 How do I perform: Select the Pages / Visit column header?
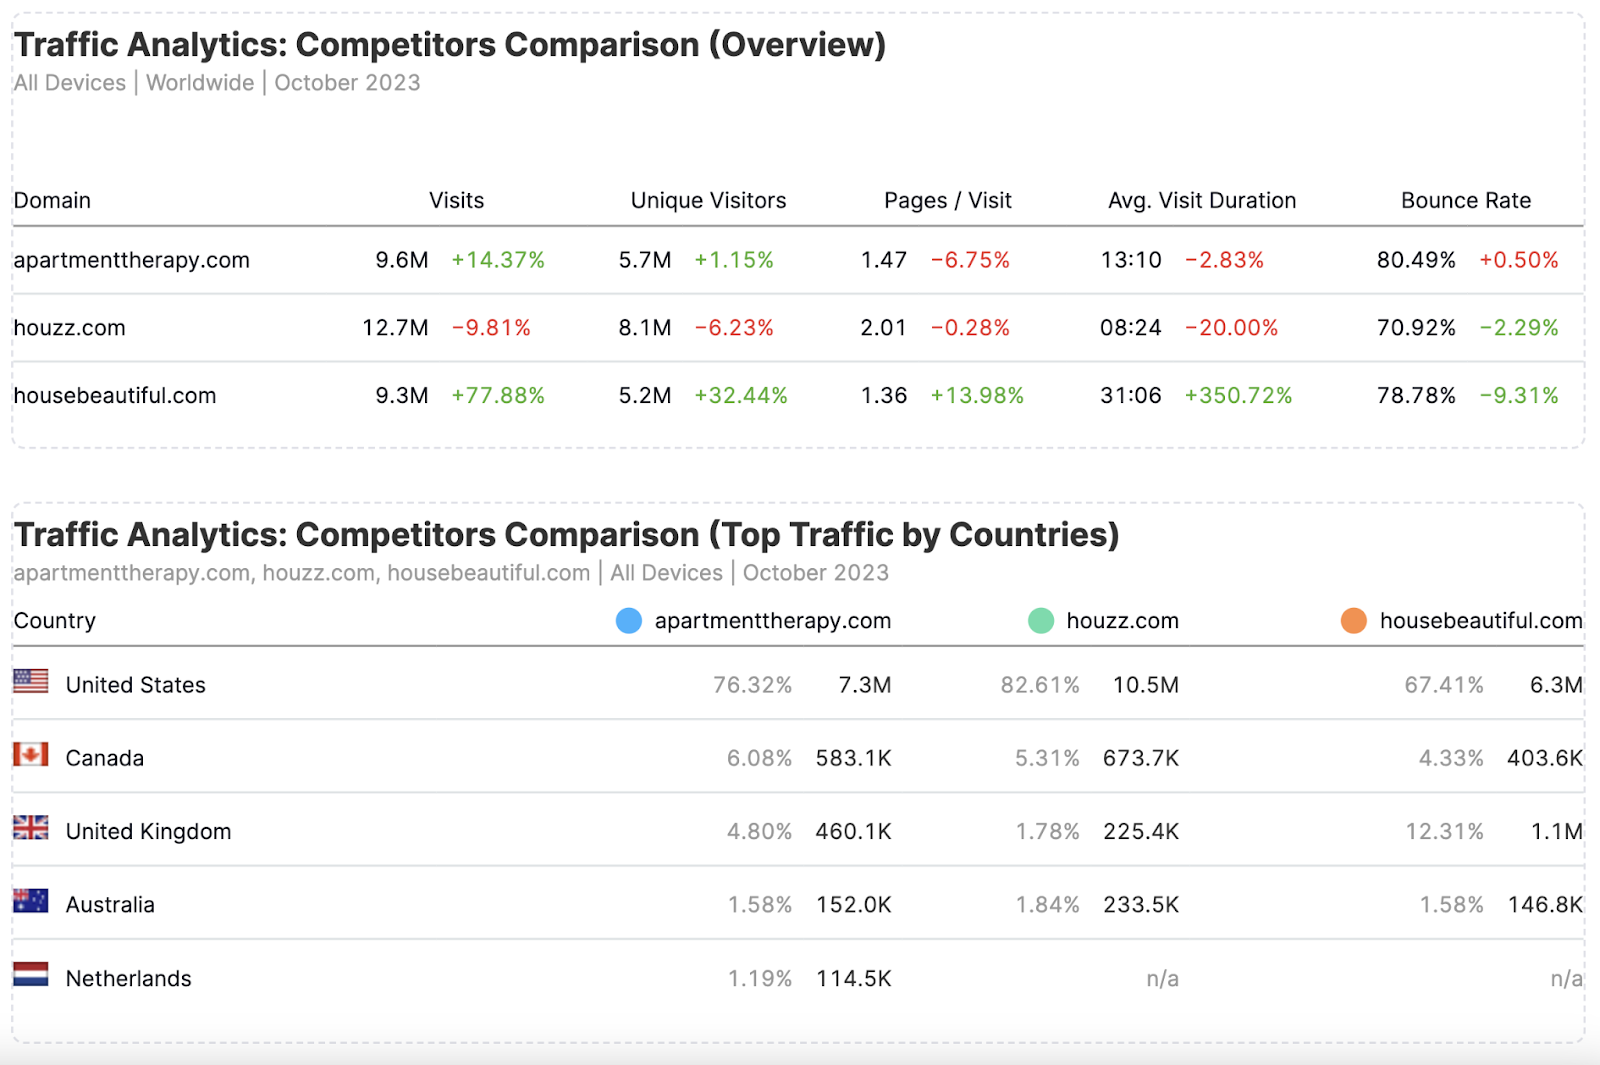click(x=948, y=200)
